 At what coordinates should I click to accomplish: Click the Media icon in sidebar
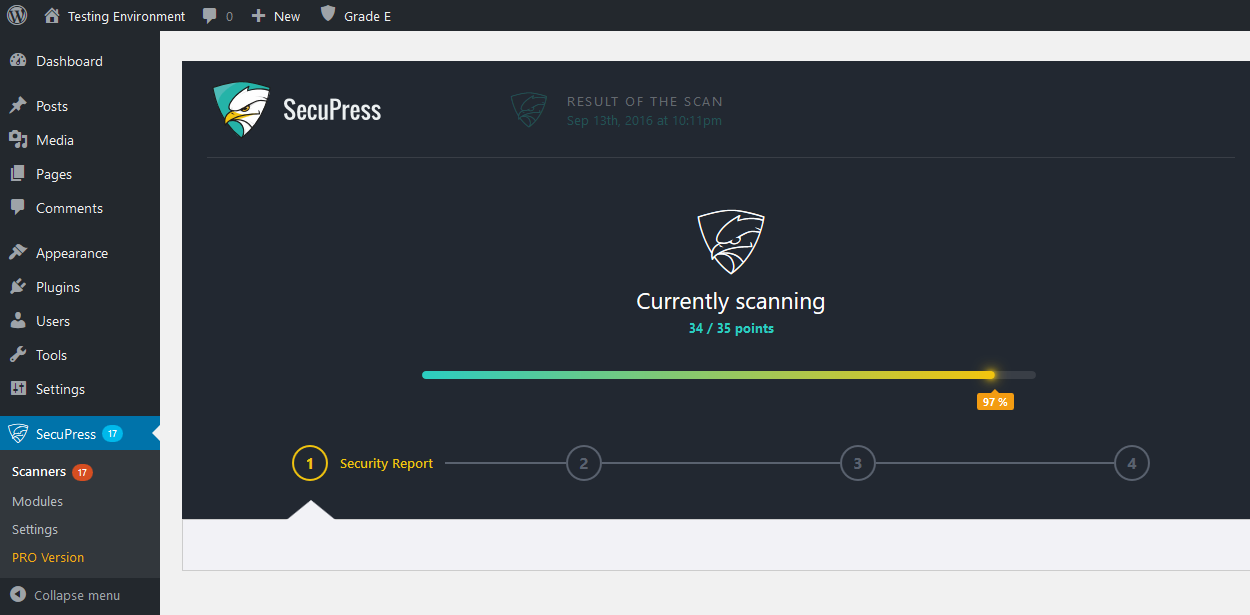point(18,140)
